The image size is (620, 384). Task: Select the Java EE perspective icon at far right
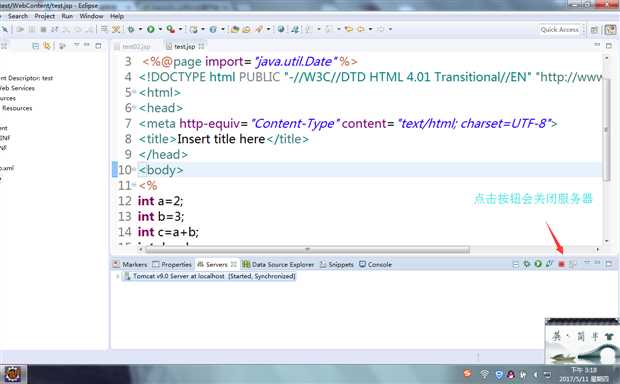tap(610, 30)
